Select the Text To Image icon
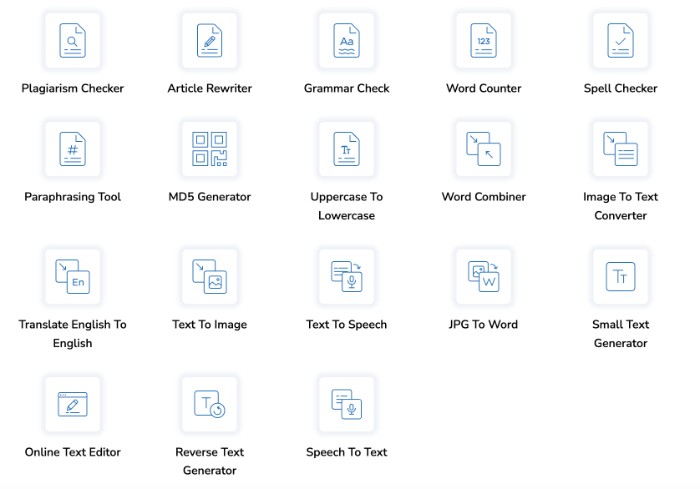700x489 pixels. click(210, 277)
